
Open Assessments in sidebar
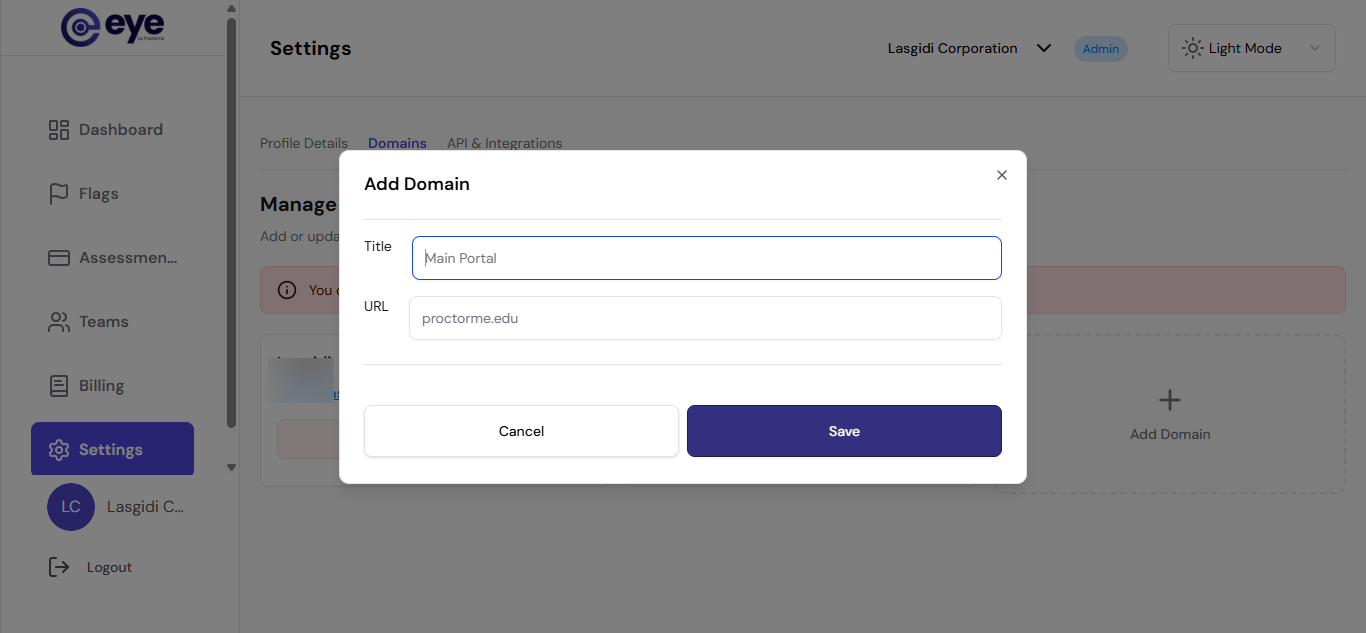[x=112, y=258]
